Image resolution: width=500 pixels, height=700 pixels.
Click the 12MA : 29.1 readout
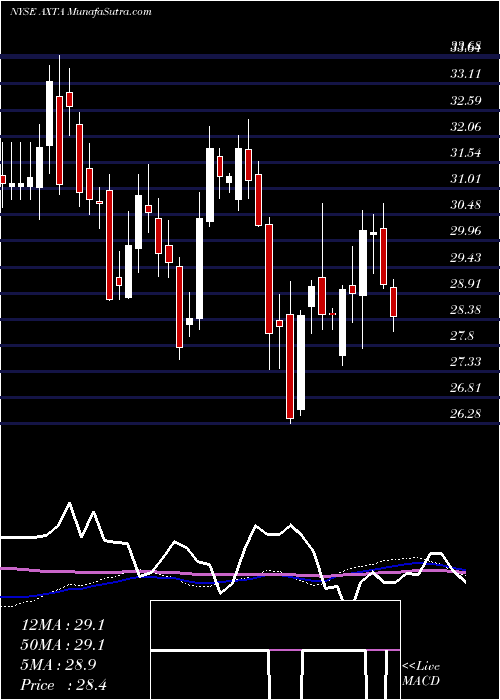pos(63,625)
